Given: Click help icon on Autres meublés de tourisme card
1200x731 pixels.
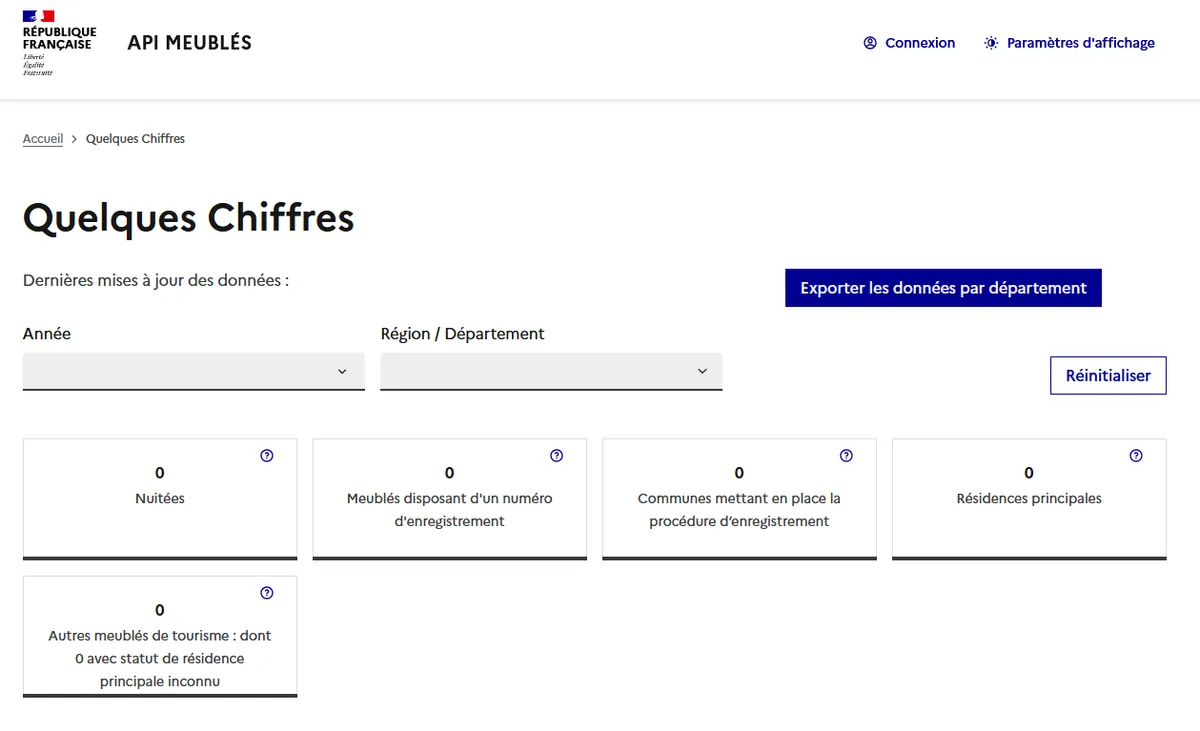Looking at the screenshot, I should click(267, 593).
